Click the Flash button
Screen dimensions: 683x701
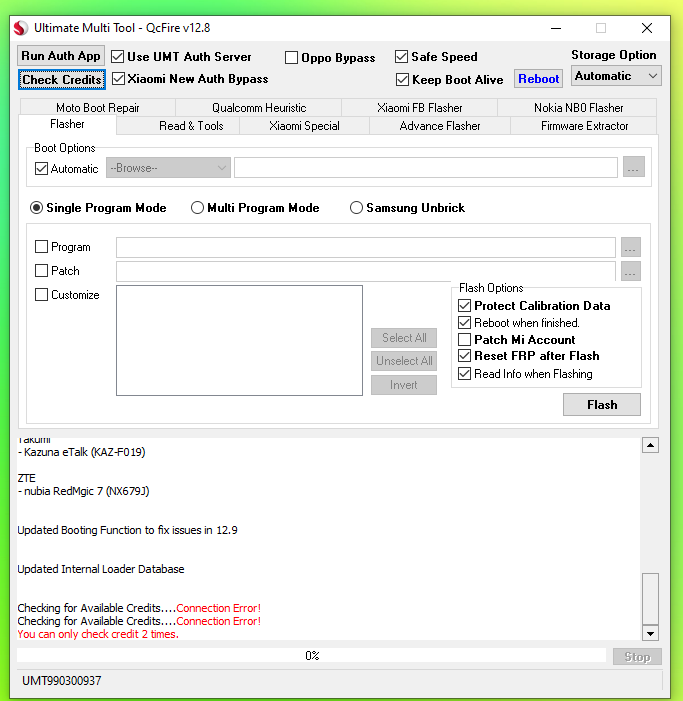coord(602,405)
